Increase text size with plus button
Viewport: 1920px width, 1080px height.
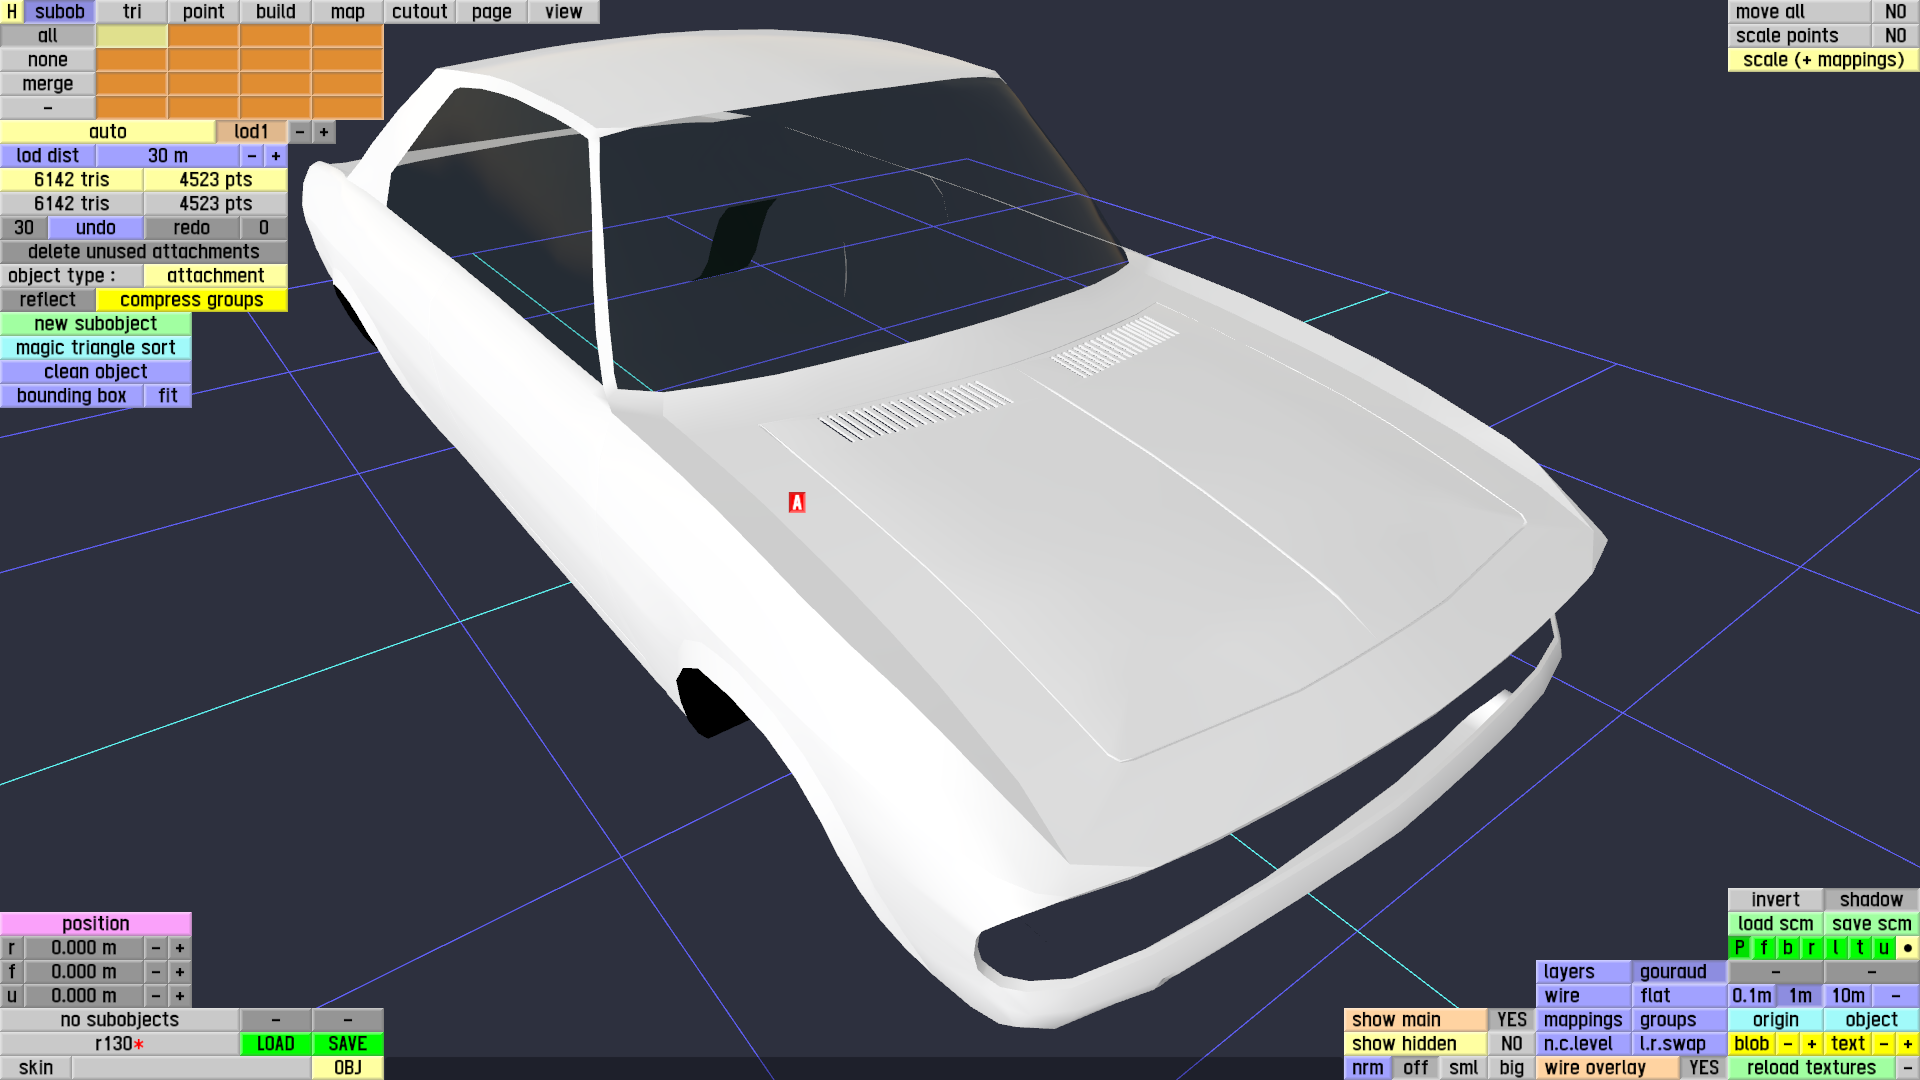[x=1907, y=1044]
